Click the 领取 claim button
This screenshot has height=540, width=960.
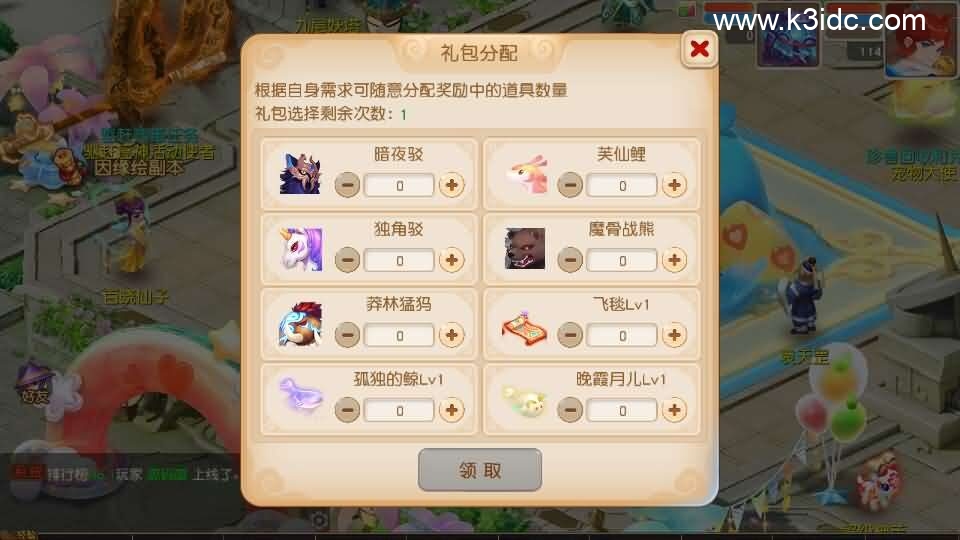coord(480,470)
